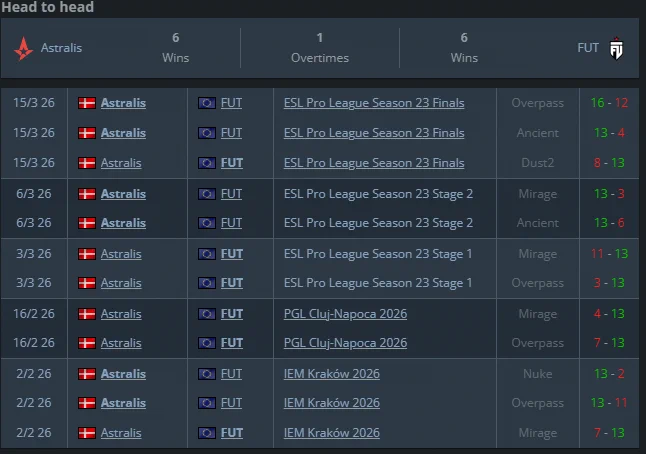Click EU flag in the Mirage 4-13 row
Viewport: 646px width, 454px height.
[207, 314]
